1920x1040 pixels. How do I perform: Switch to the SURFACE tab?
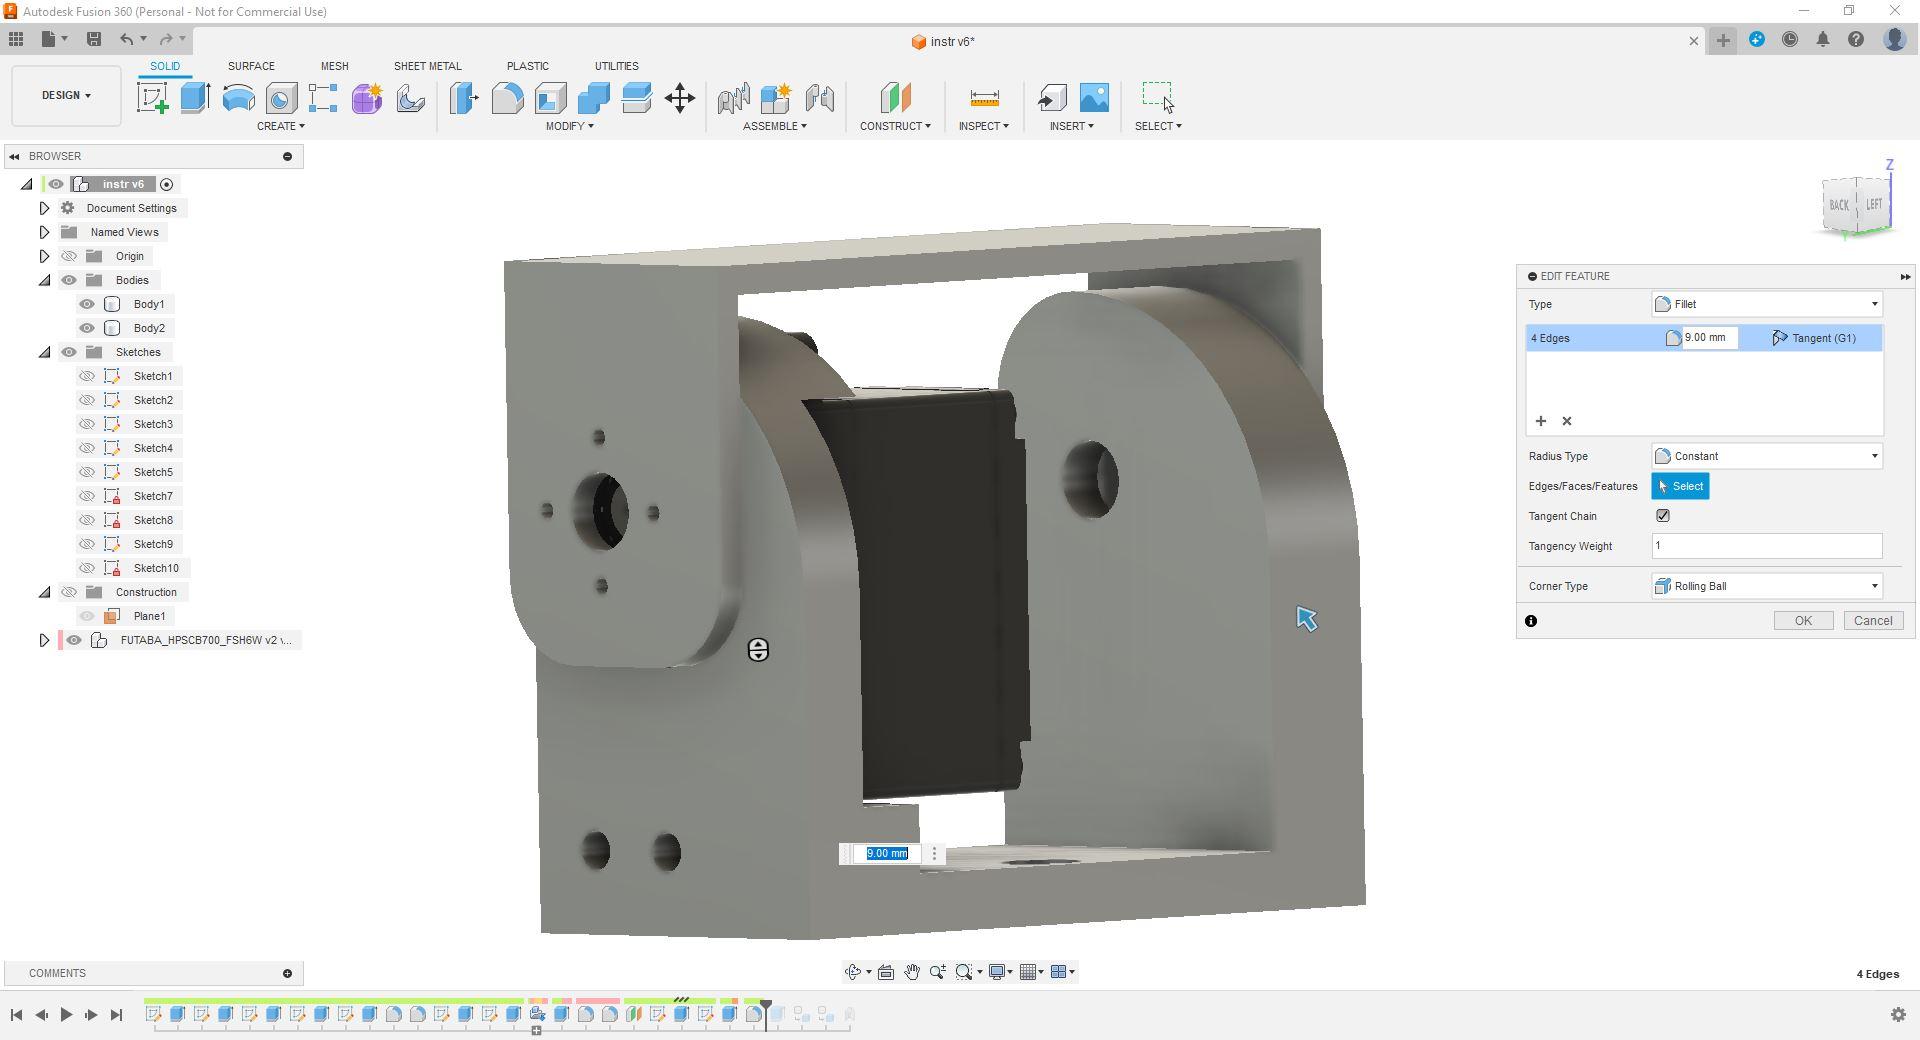coord(251,66)
